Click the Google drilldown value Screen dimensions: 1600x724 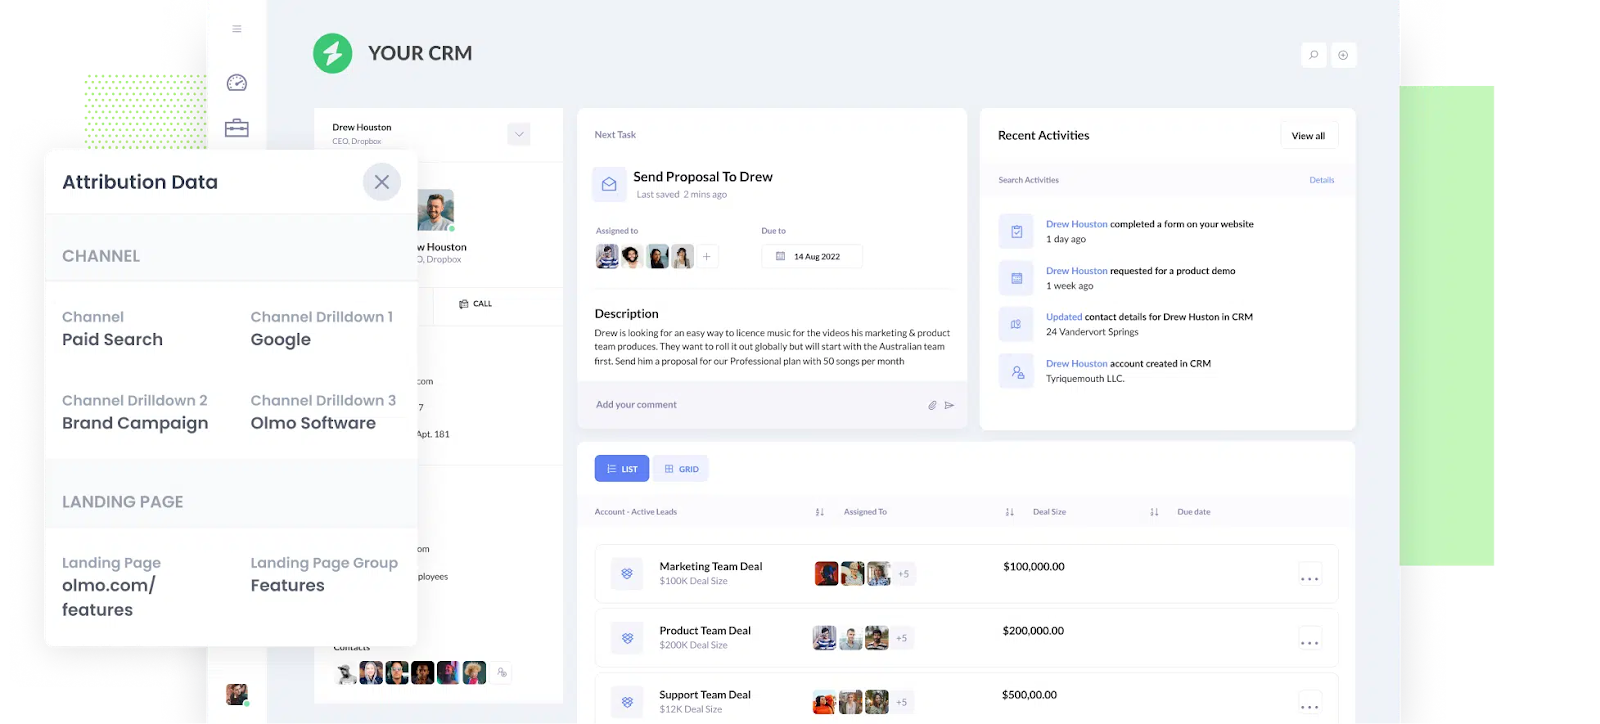(281, 340)
